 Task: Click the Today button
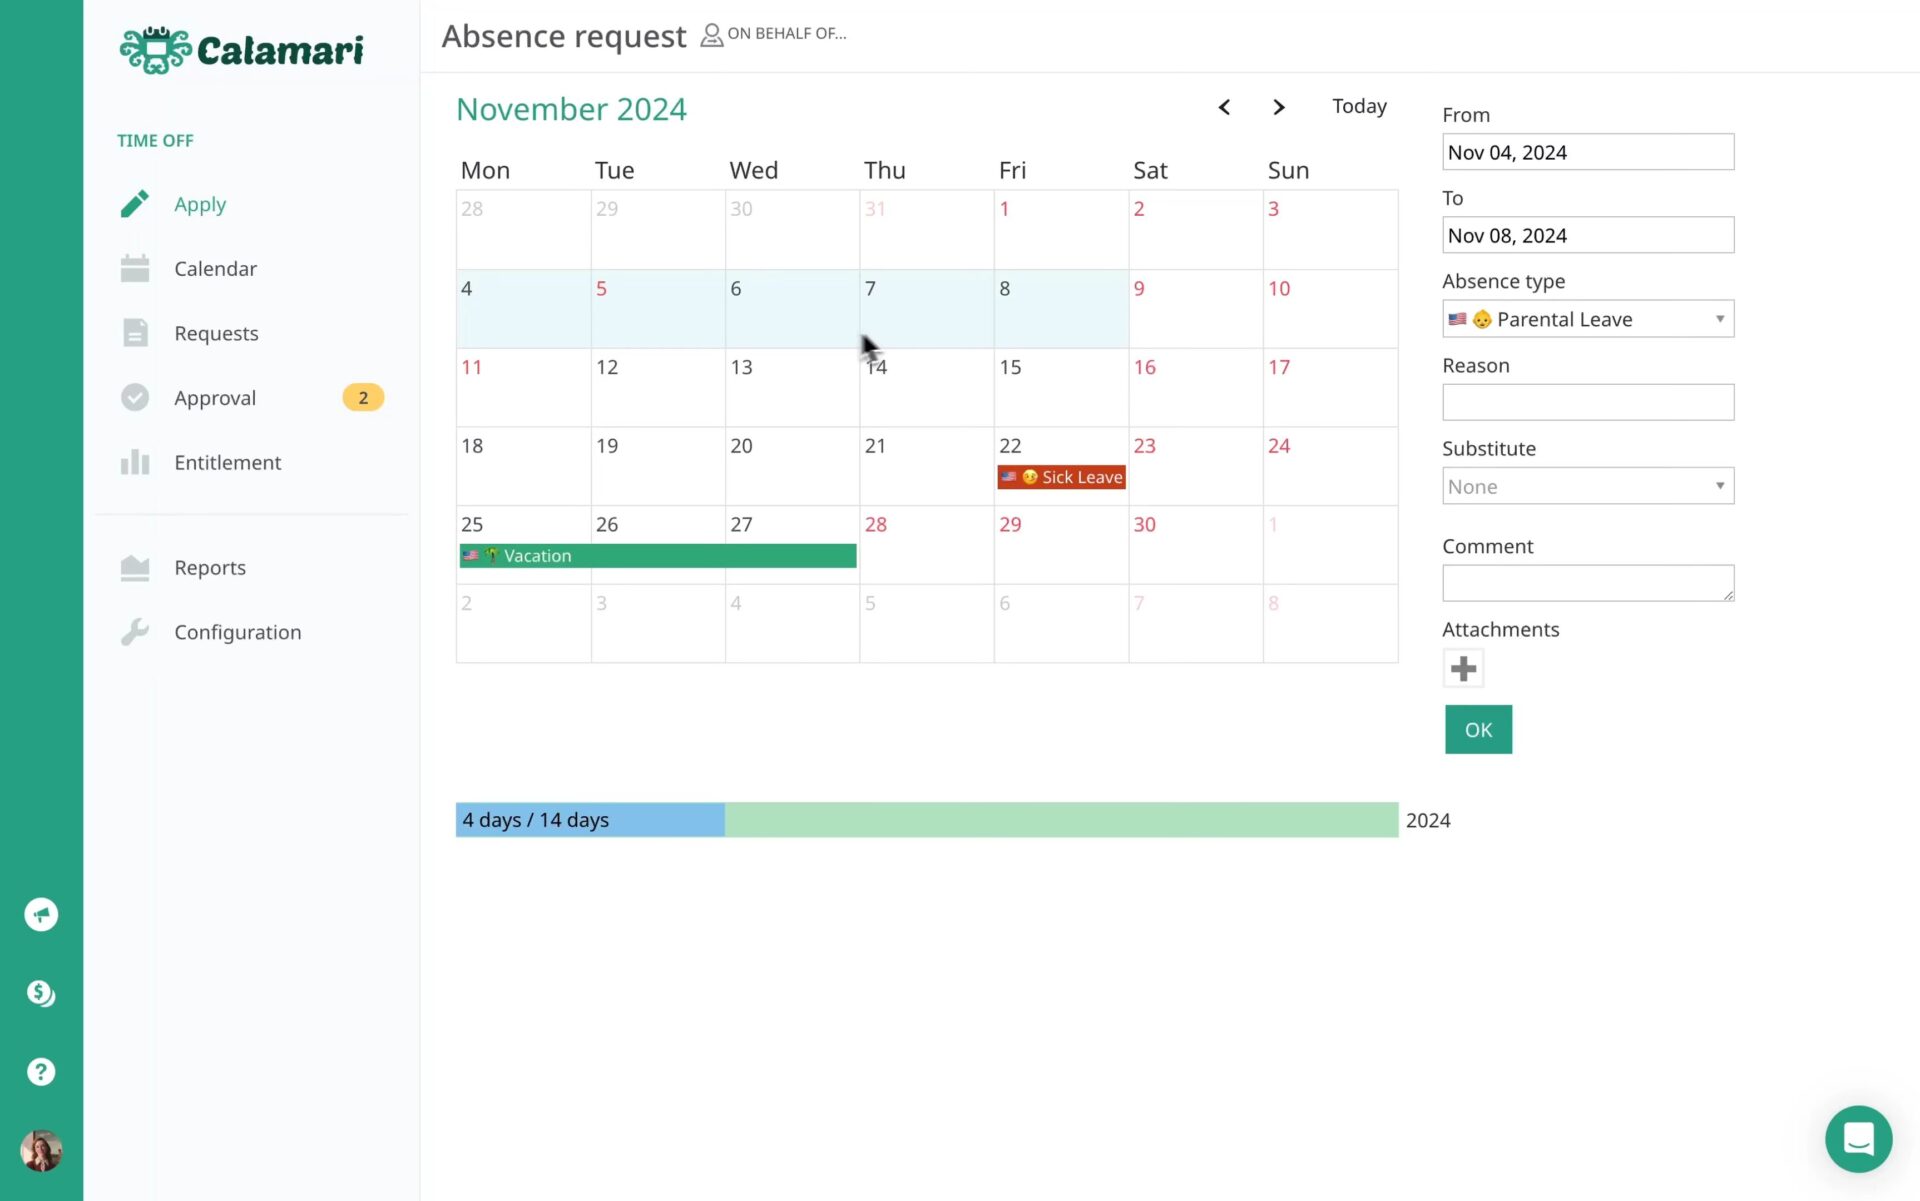(1359, 106)
